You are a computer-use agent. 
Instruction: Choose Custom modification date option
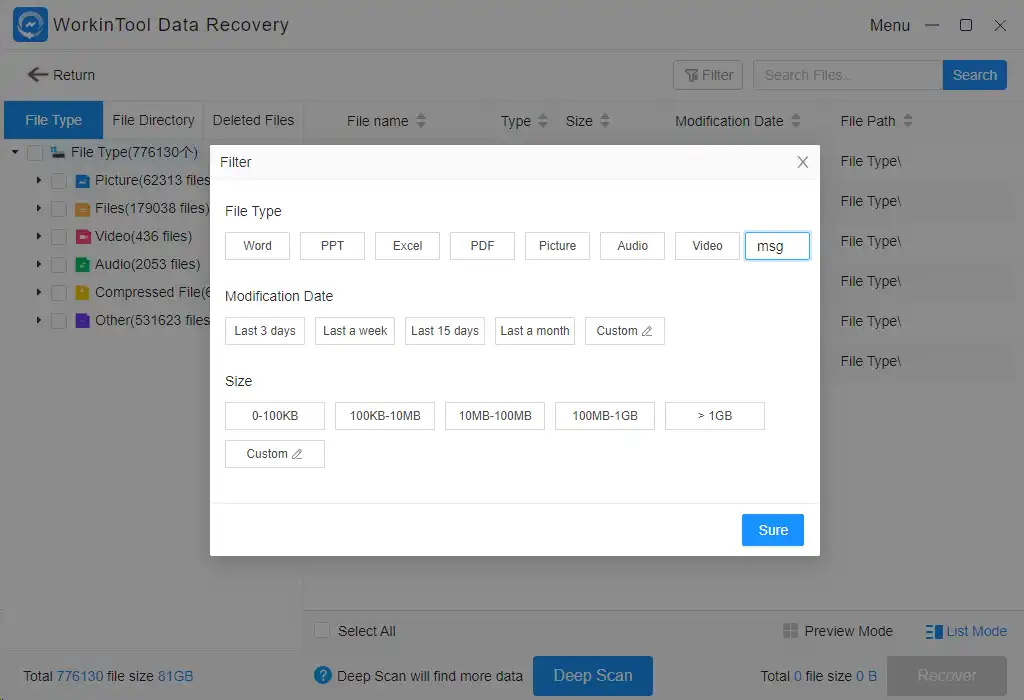point(625,331)
